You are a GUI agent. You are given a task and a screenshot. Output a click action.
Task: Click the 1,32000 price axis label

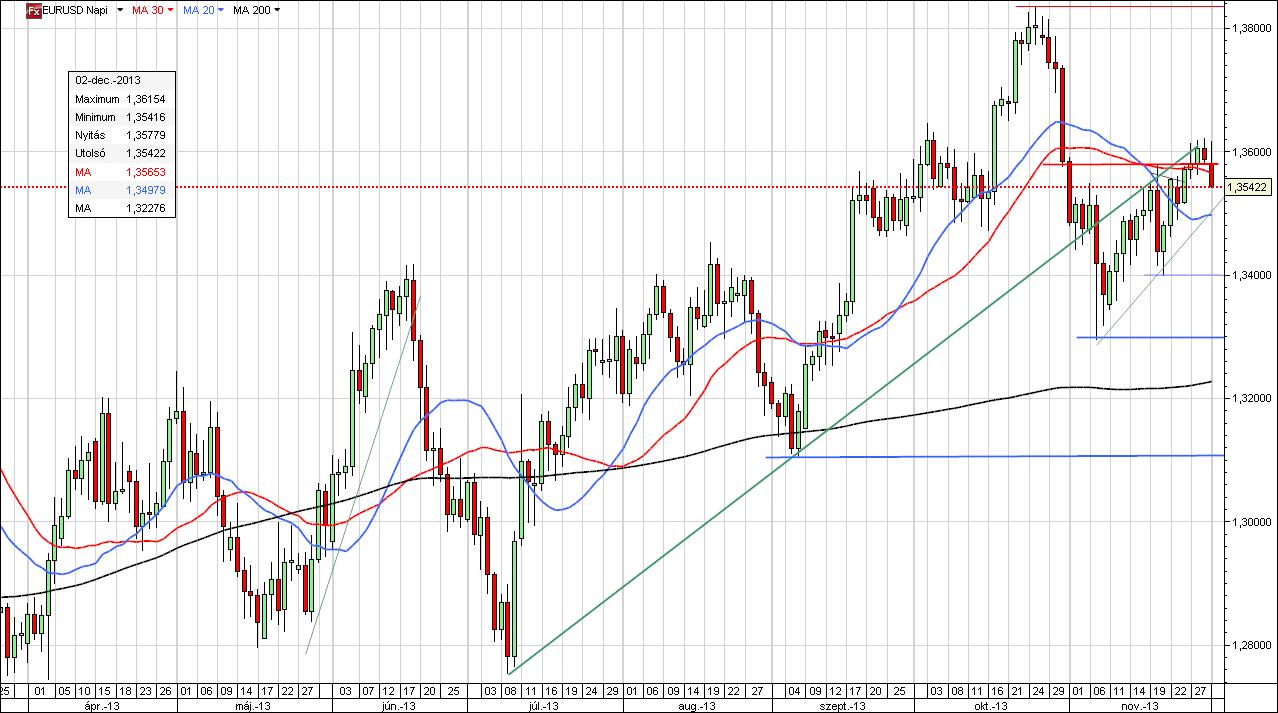[x=1252, y=398]
